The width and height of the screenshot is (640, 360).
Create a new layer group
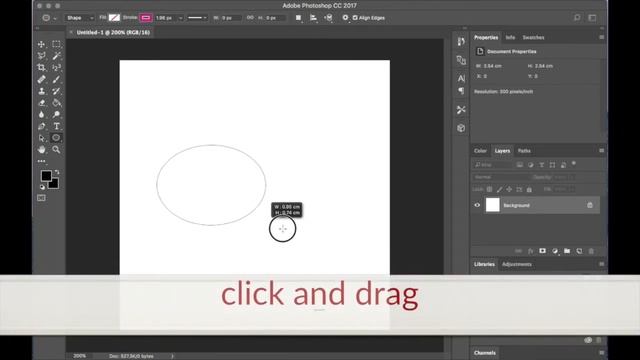567,251
